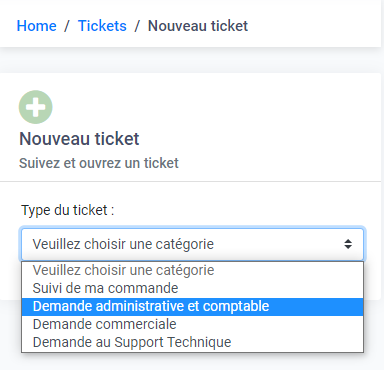384x370 pixels.
Task: Select Demande administrative et comptable option
Action: (193, 306)
